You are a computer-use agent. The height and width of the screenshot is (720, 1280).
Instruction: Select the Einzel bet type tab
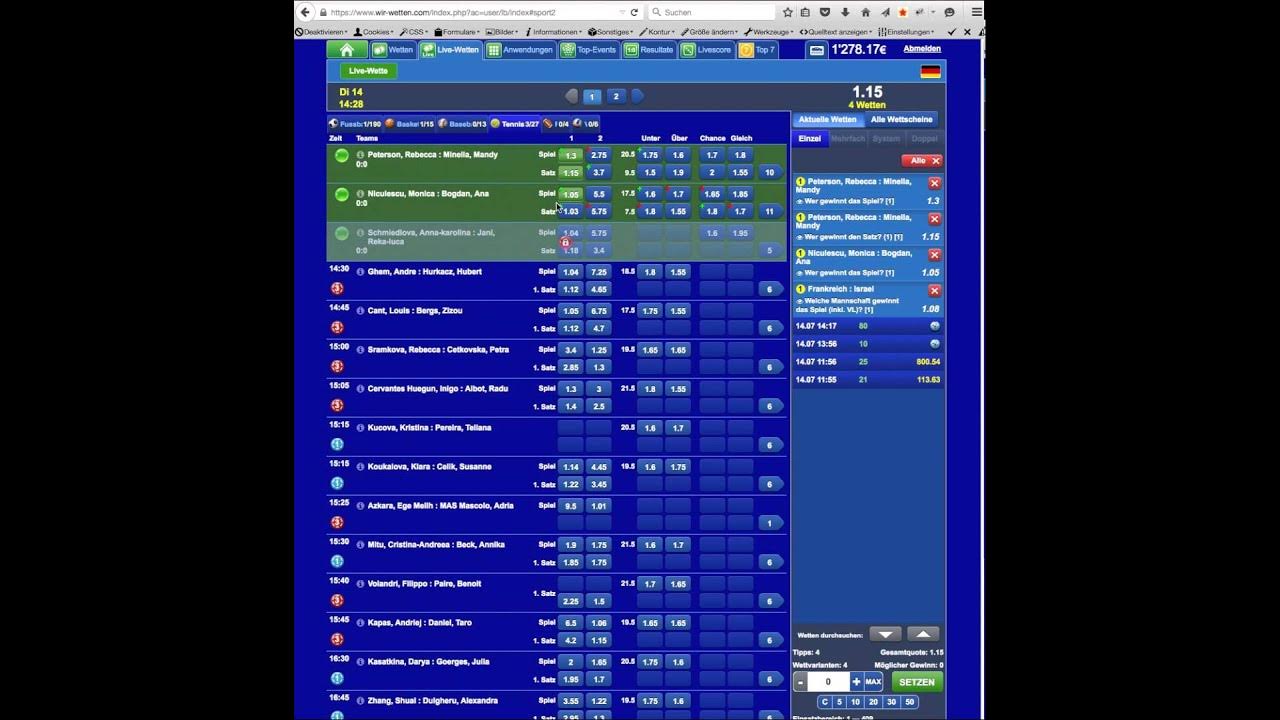click(x=810, y=139)
